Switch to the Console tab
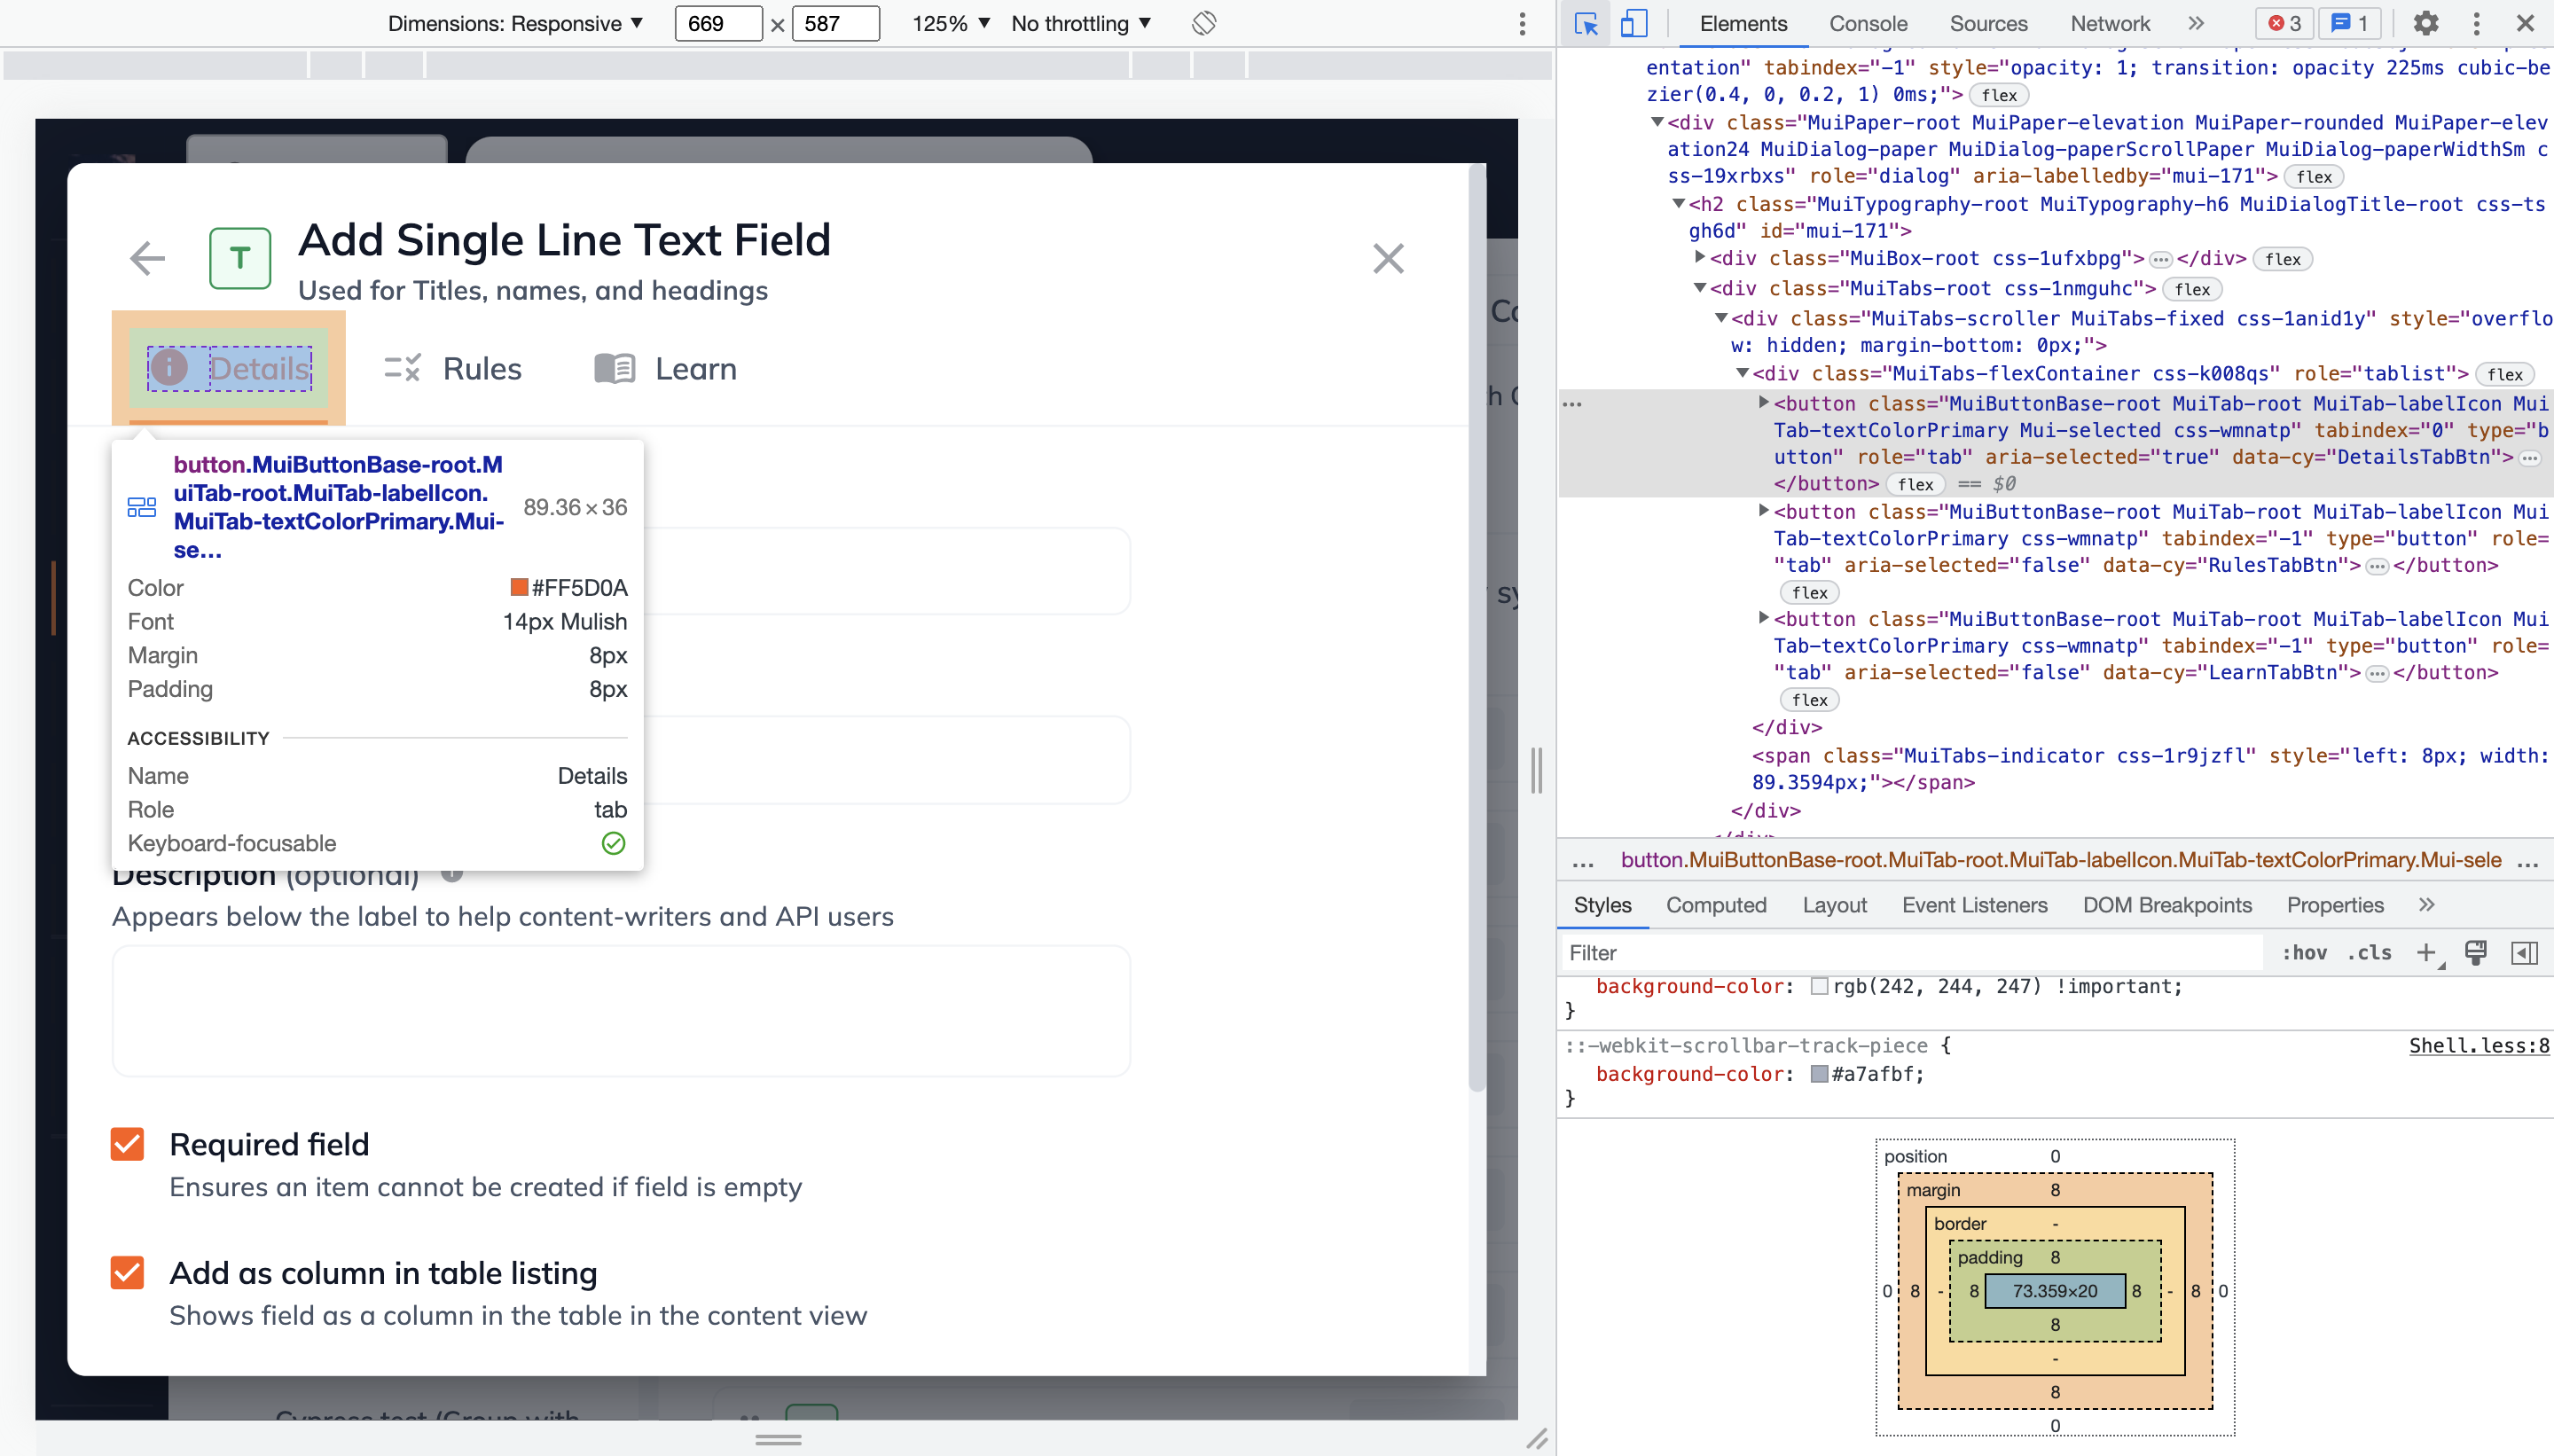2554x1456 pixels. click(1868, 23)
